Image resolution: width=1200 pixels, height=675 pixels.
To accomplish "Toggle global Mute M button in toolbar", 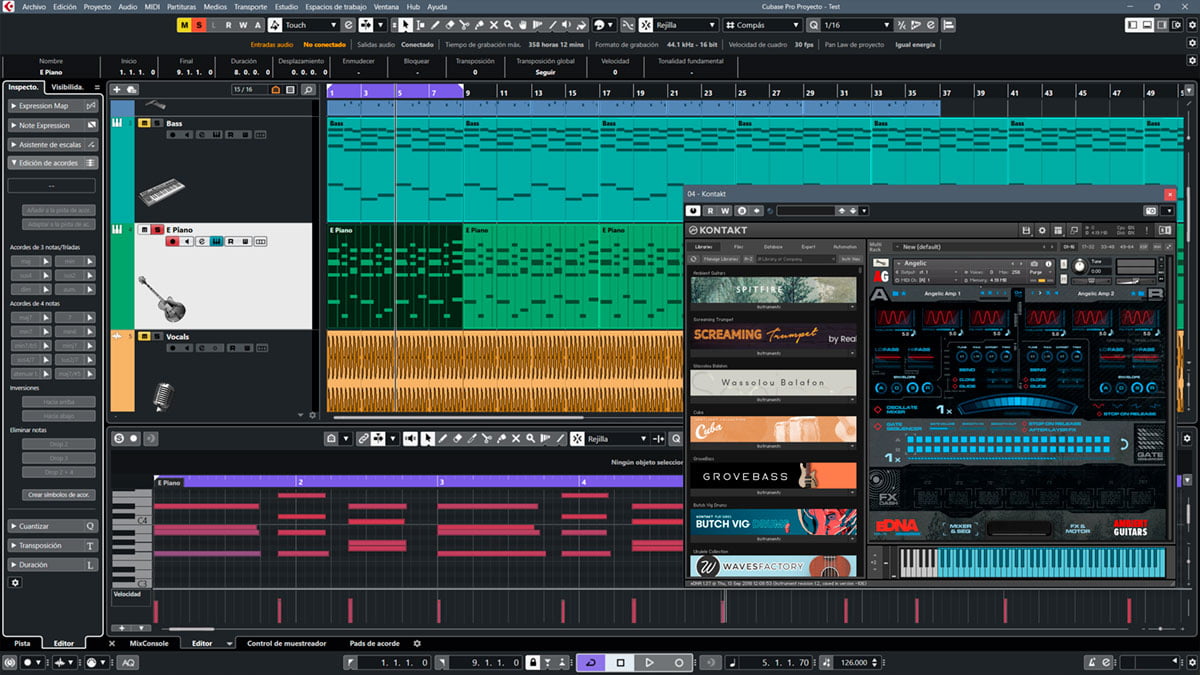I will [x=183, y=24].
